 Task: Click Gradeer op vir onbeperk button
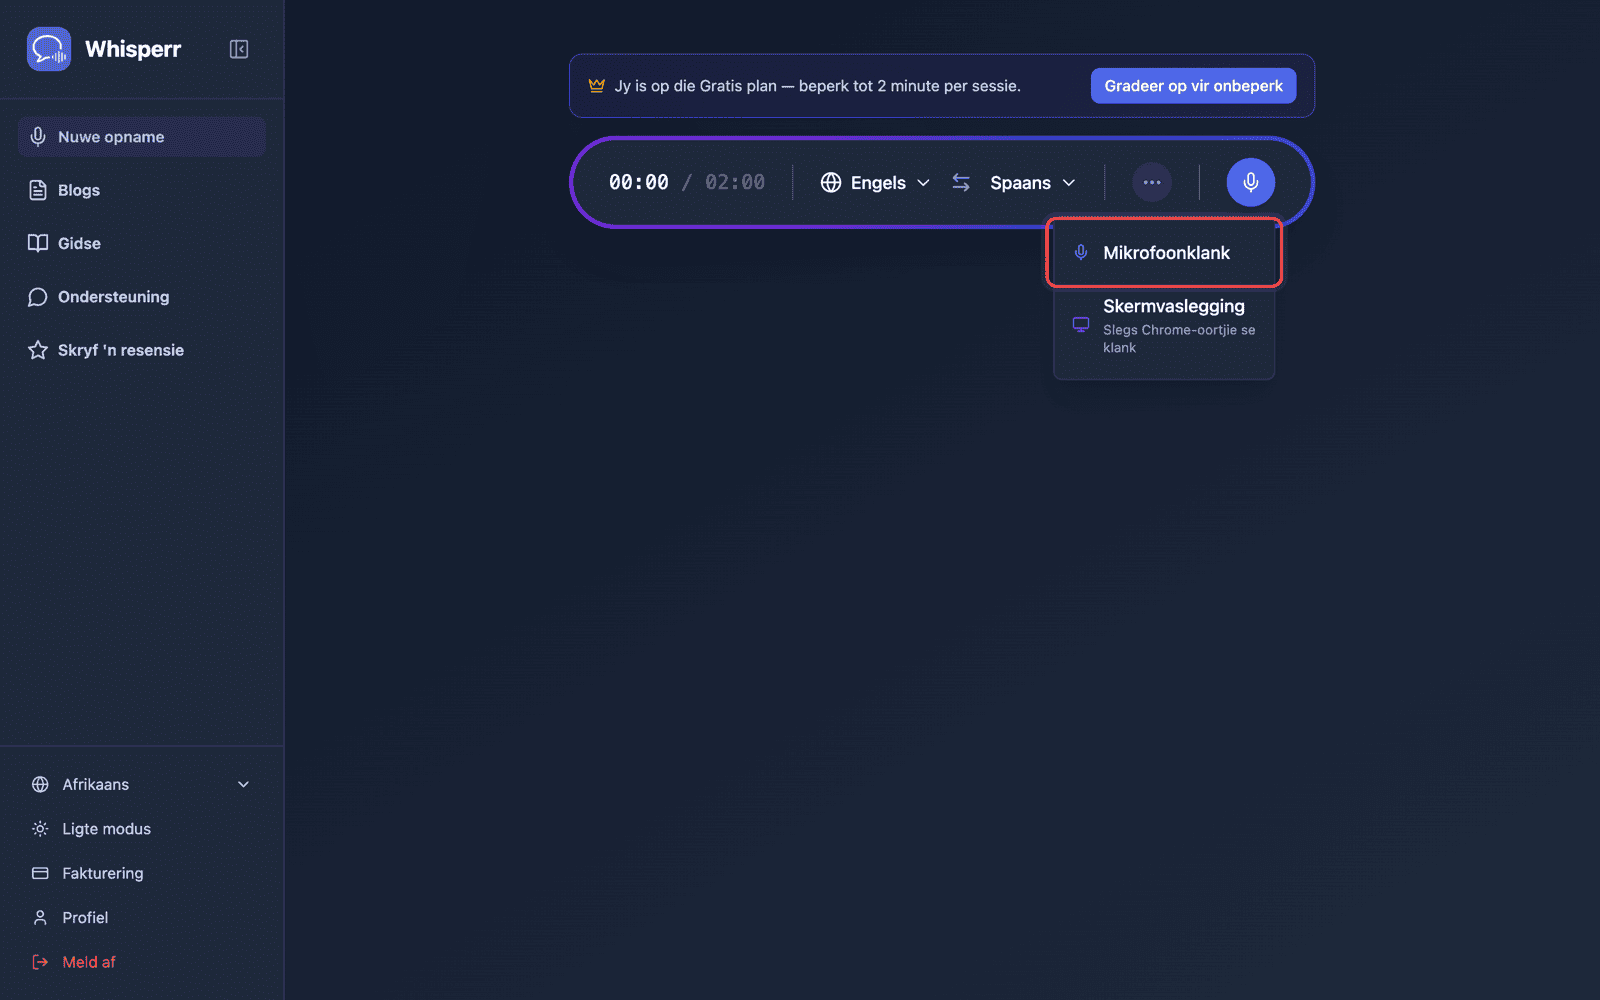click(1193, 86)
